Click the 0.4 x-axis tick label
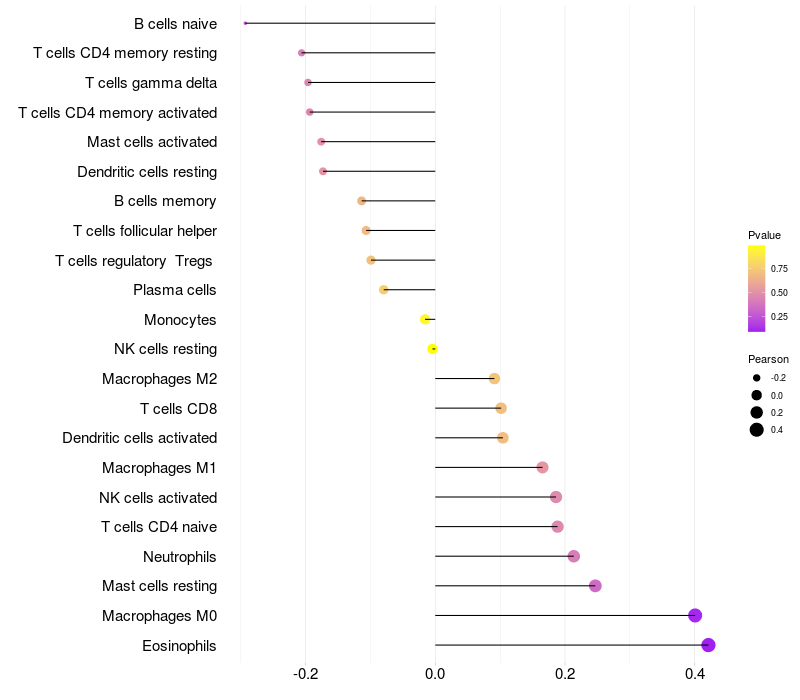Screen dimensions: 800x700 click(x=694, y=674)
